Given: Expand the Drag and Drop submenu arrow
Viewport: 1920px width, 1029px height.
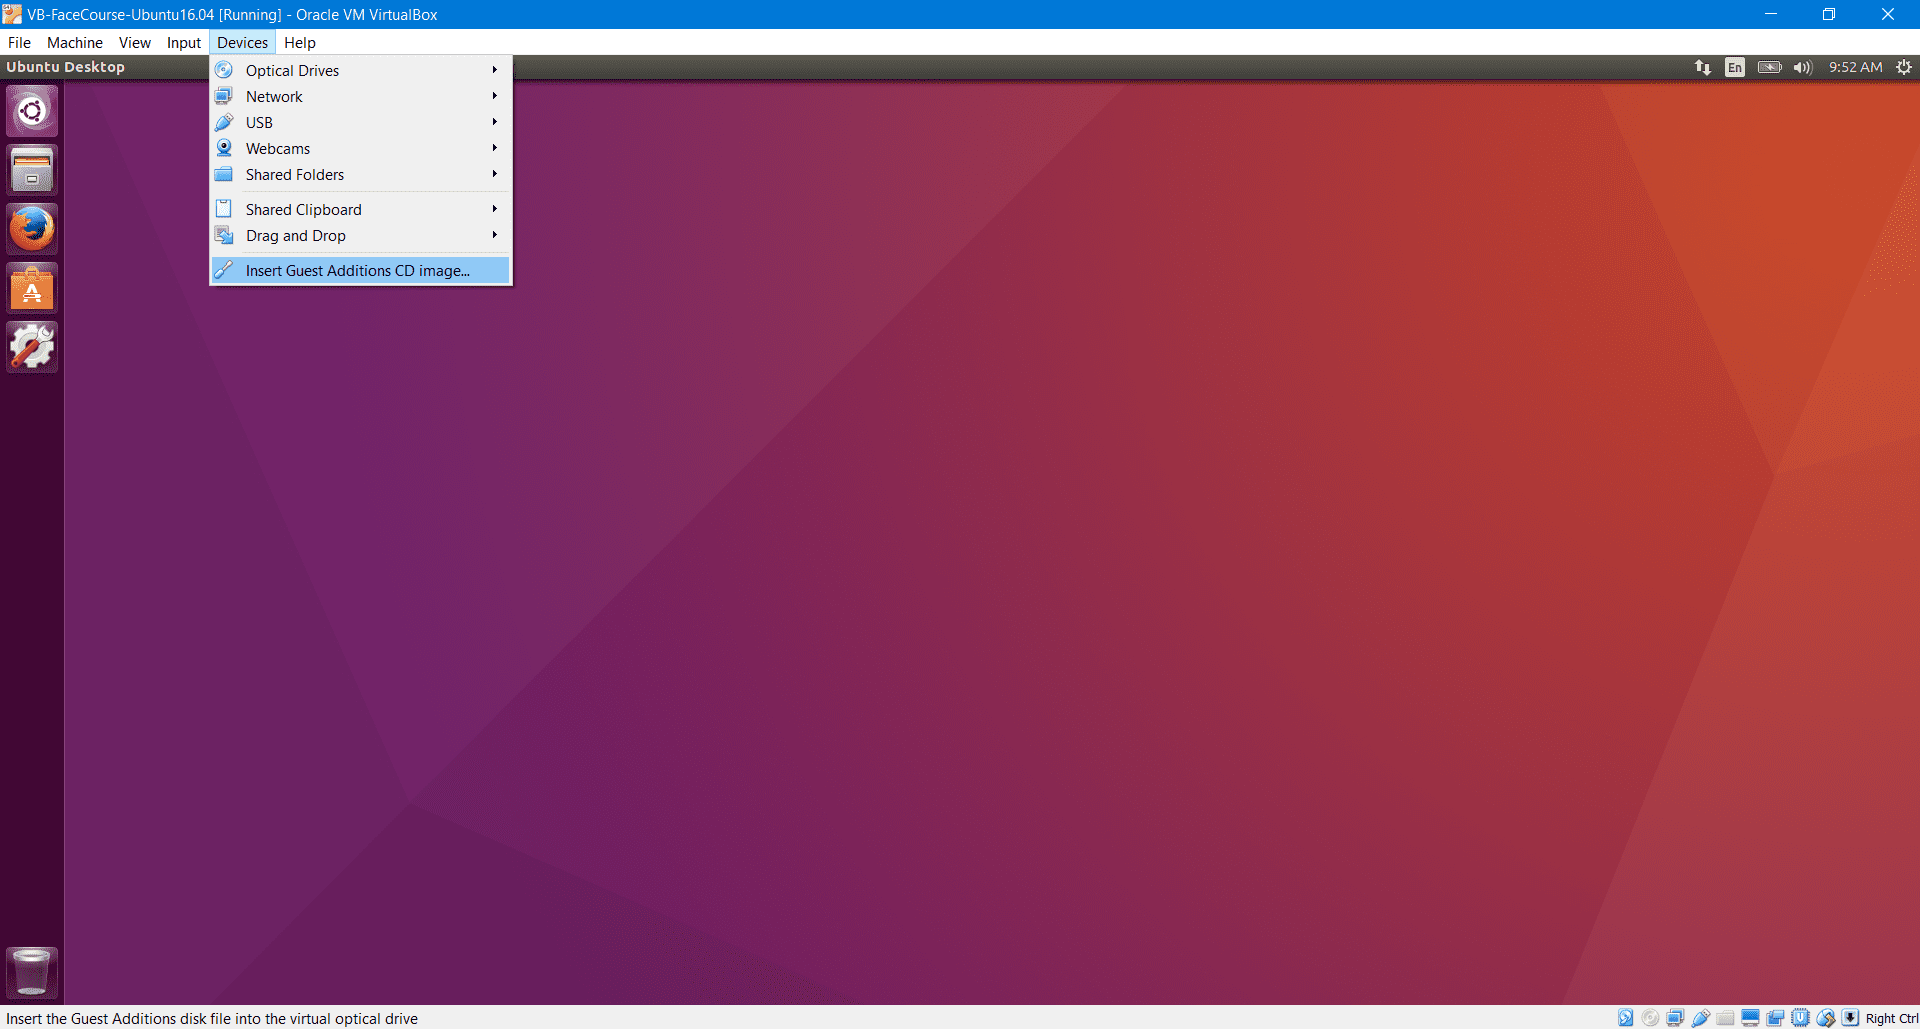Looking at the screenshot, I should 494,235.
